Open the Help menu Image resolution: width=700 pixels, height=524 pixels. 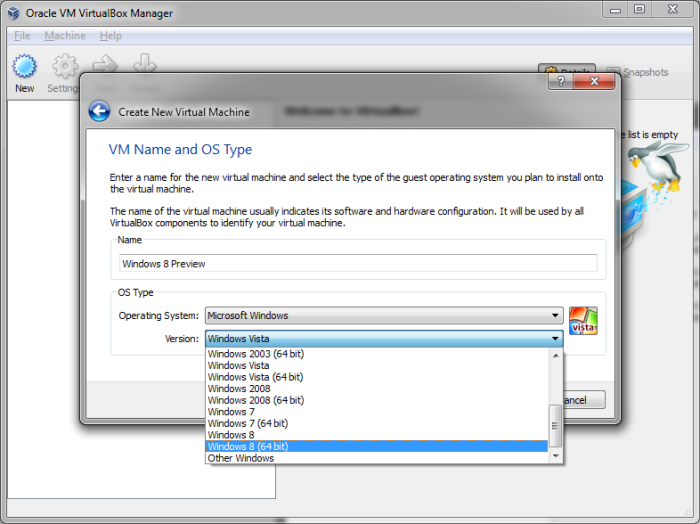coord(110,36)
